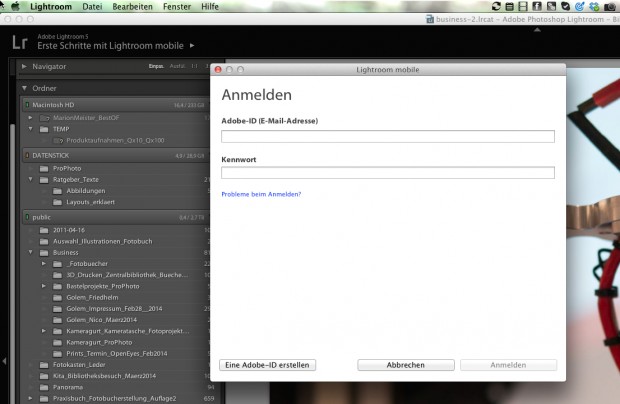
Task: Select the Golem_Impressum_Feb28__2014 folder
Action: (115, 308)
